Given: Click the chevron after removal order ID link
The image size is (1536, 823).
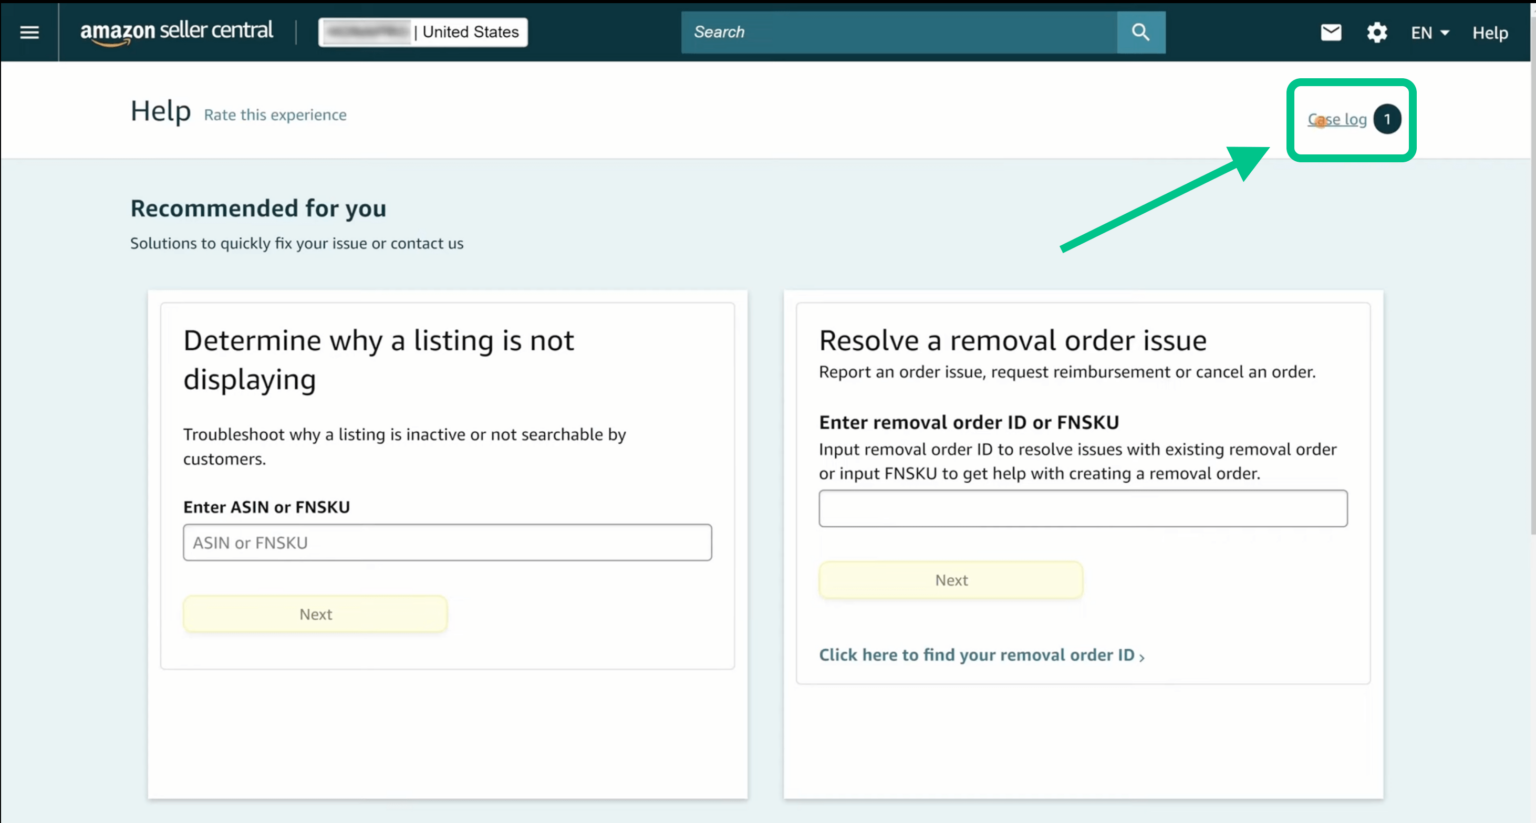Looking at the screenshot, I should point(1142,656).
